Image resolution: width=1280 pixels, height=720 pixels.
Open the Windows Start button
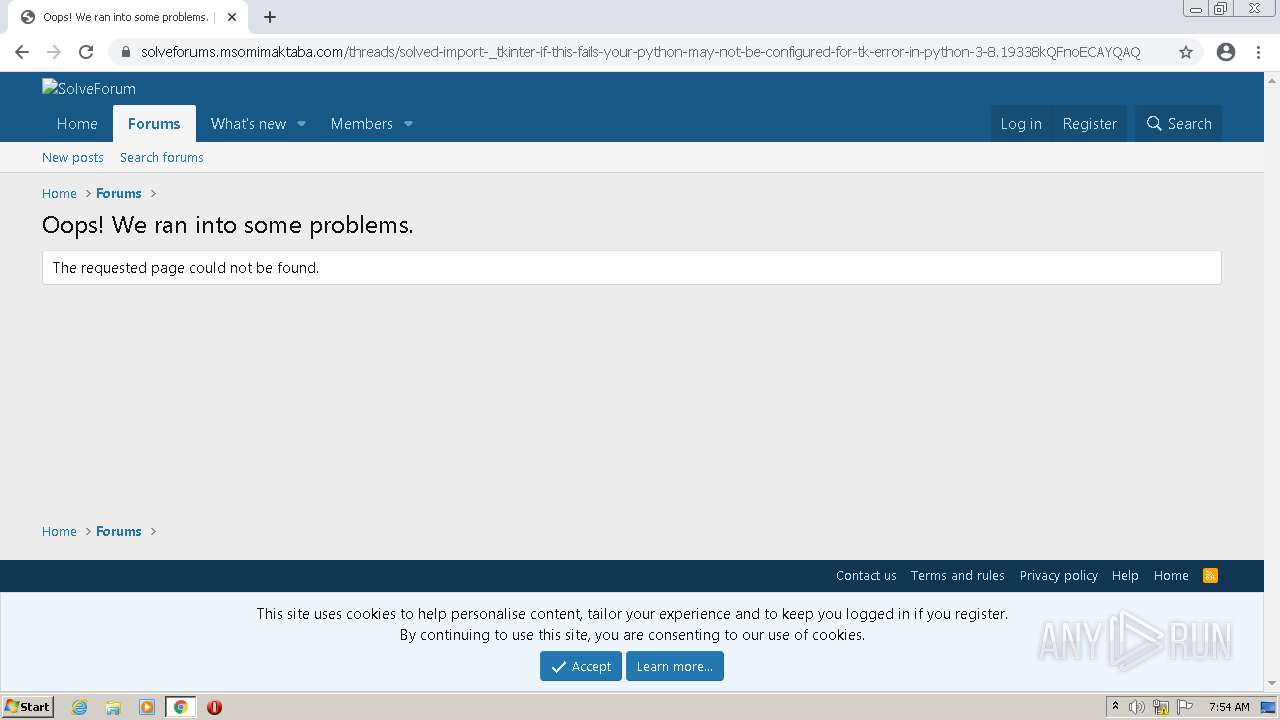pyautogui.click(x=27, y=707)
